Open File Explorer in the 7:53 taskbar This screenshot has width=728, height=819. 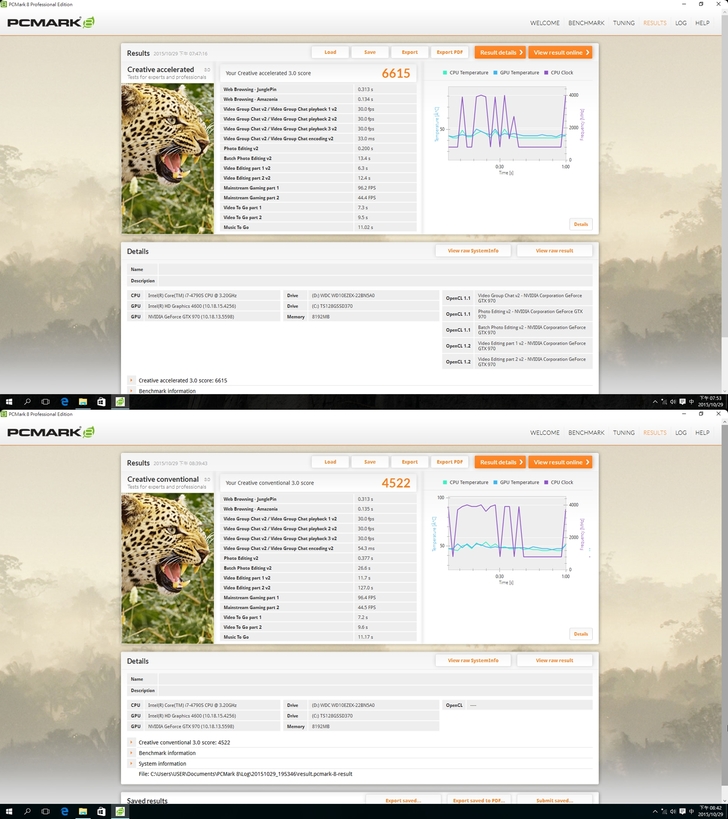coord(83,402)
